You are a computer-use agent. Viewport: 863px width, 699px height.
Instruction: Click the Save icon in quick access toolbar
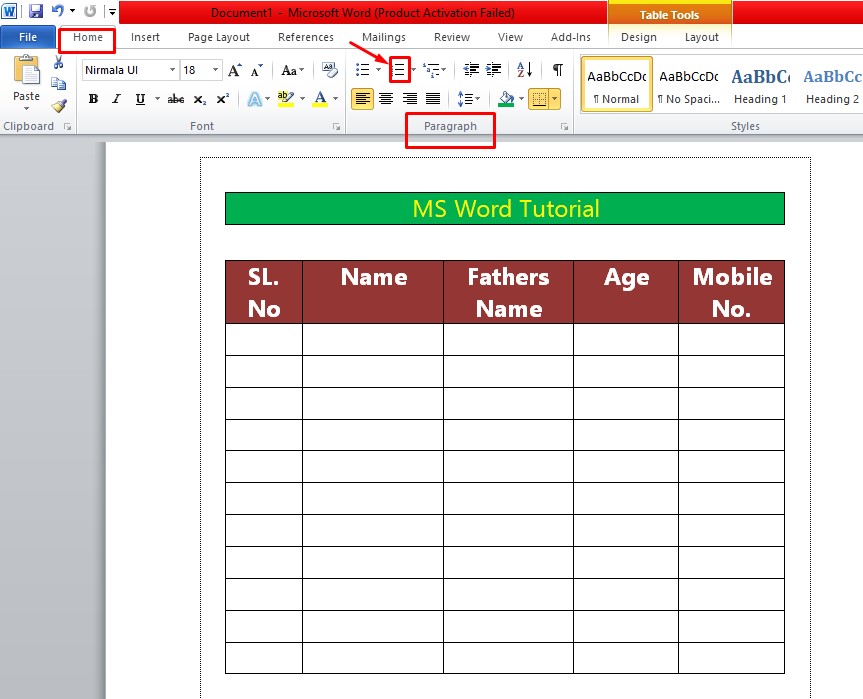tap(36, 10)
